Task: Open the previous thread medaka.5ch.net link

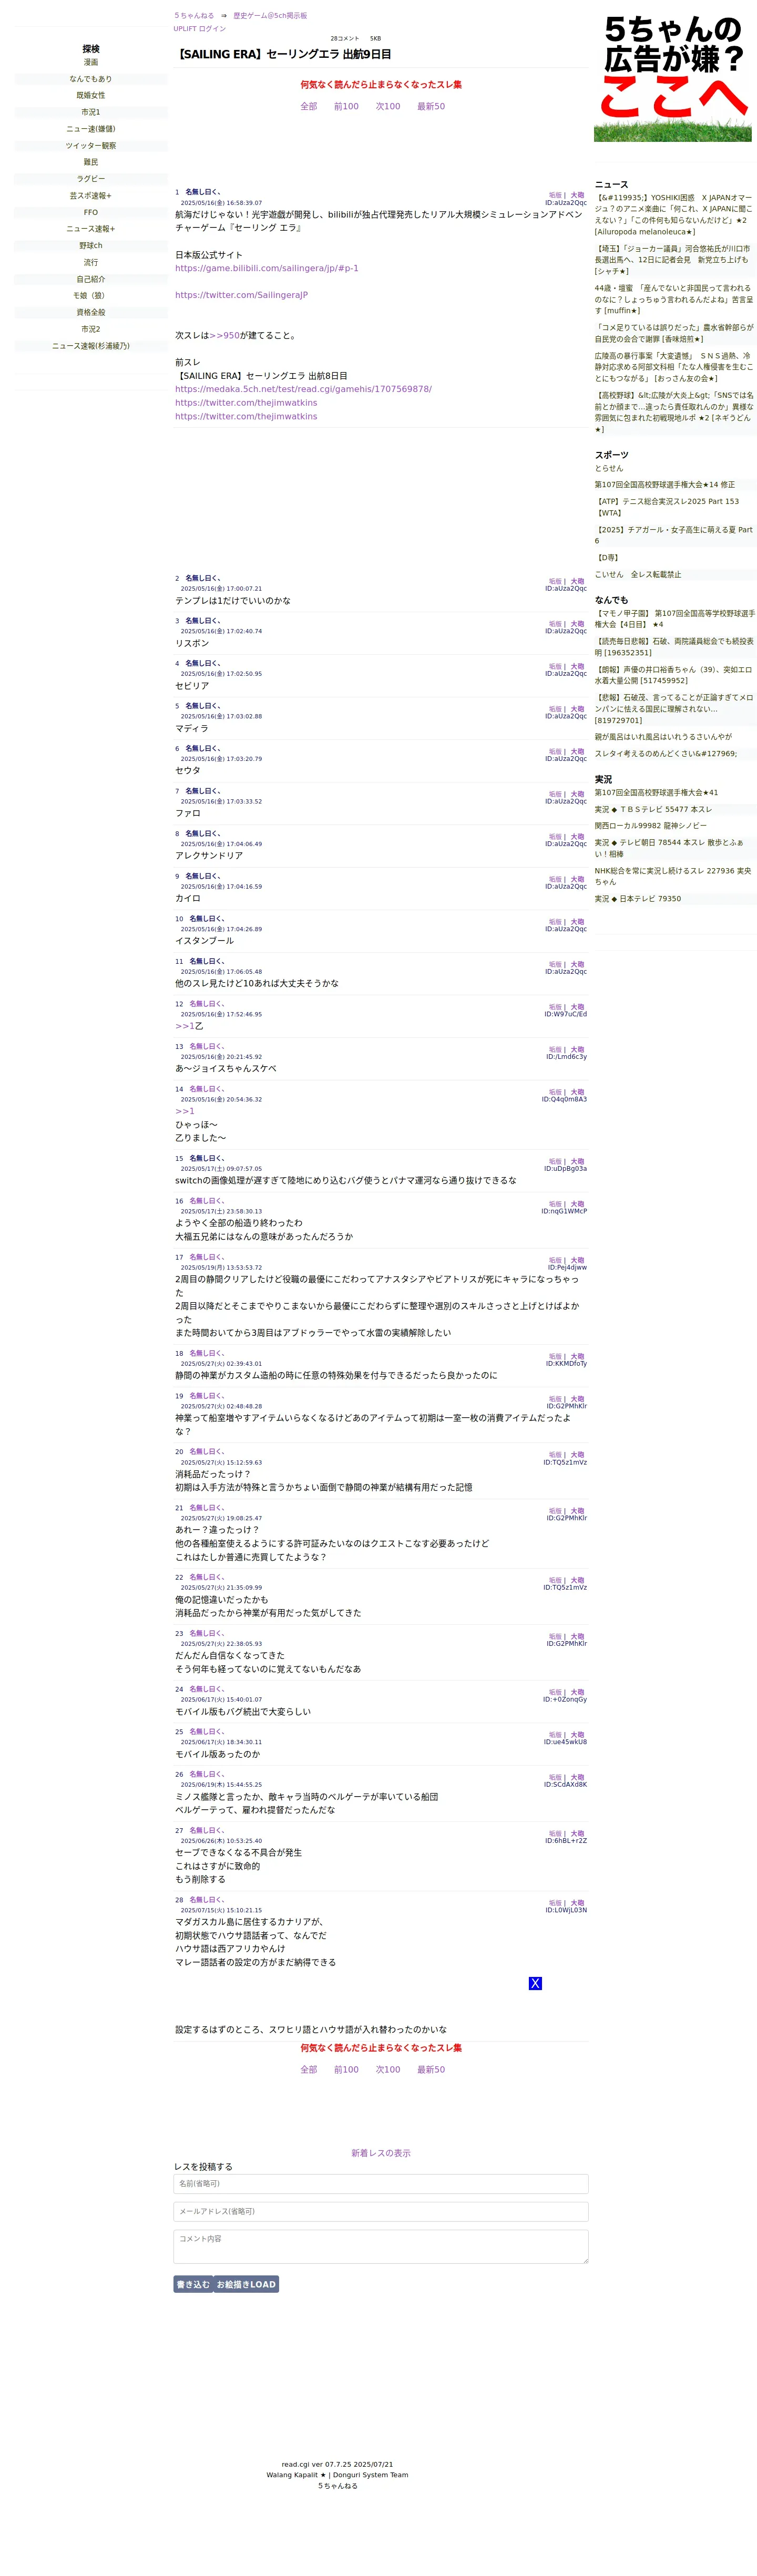Action: [303, 389]
